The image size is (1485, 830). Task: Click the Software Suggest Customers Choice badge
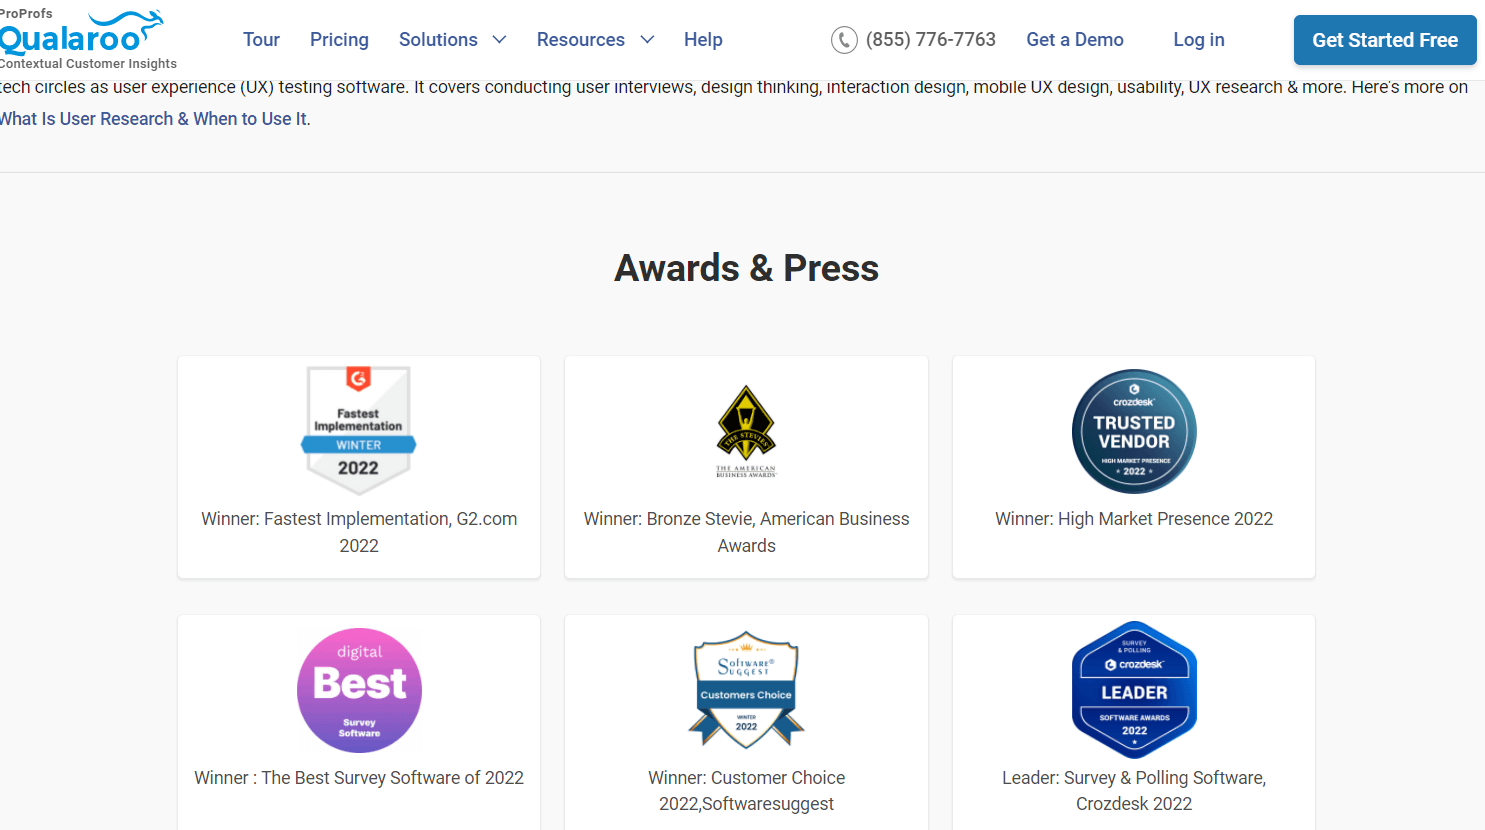click(746, 689)
